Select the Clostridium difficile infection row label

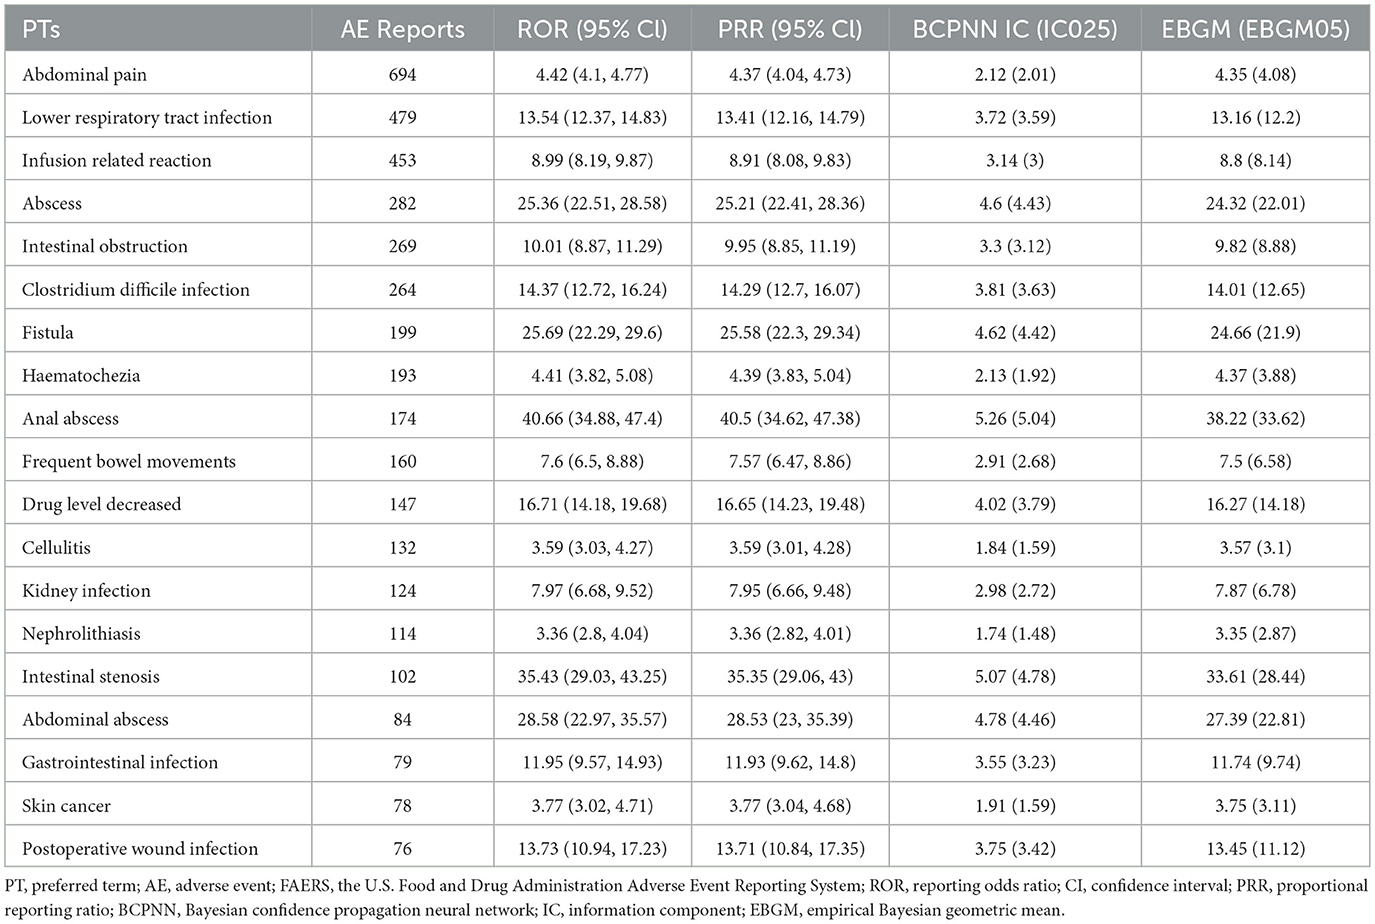[x=136, y=289]
